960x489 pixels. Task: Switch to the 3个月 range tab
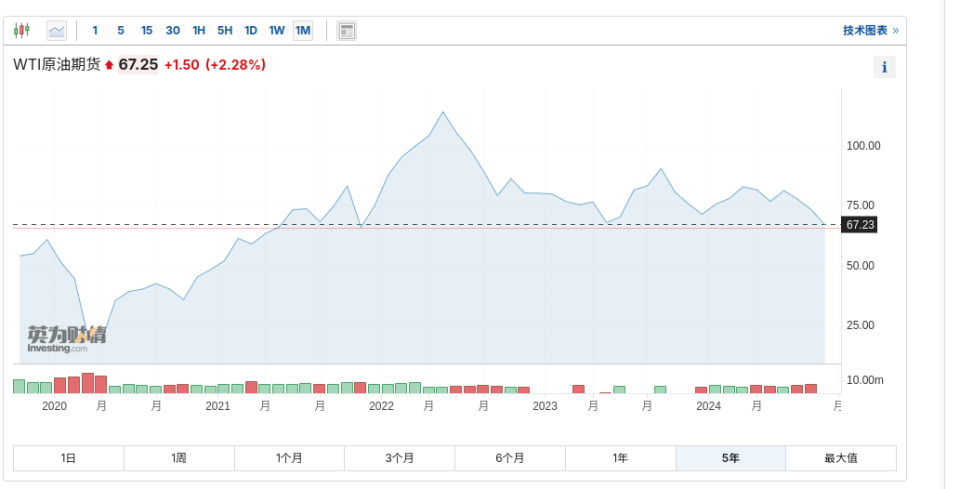coord(399,458)
